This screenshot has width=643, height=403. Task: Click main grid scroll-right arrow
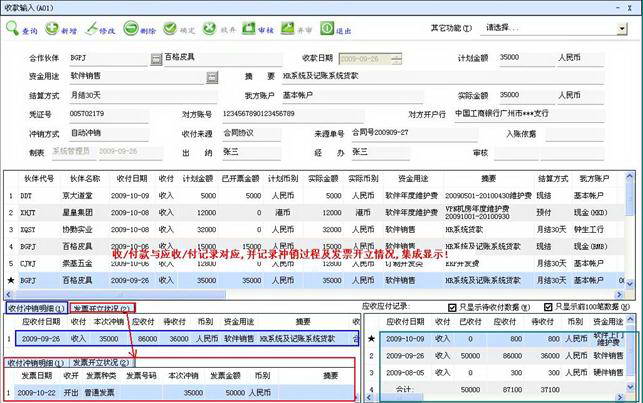[619, 294]
